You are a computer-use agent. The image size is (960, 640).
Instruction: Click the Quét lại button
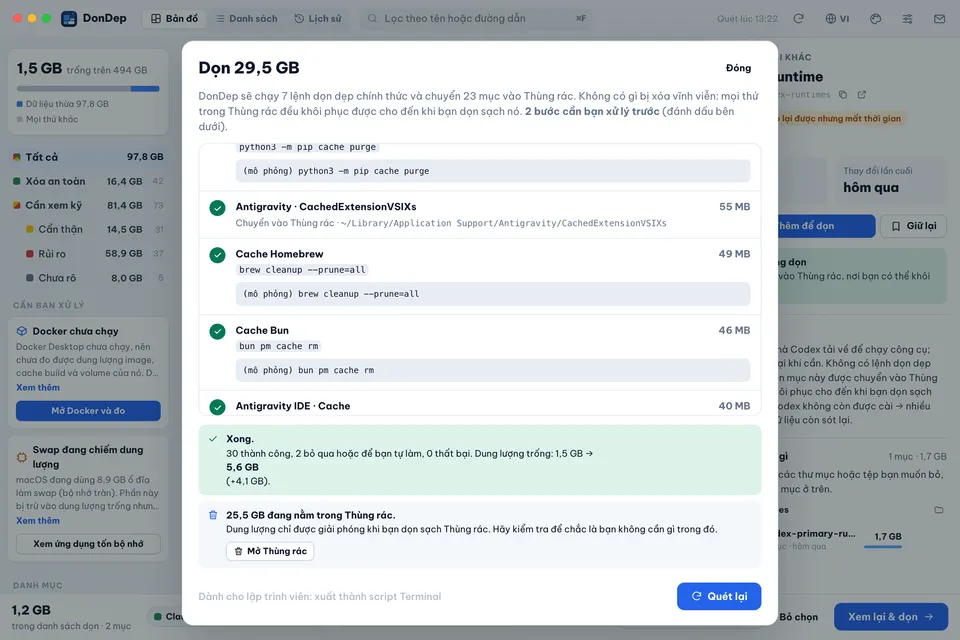tap(719, 596)
